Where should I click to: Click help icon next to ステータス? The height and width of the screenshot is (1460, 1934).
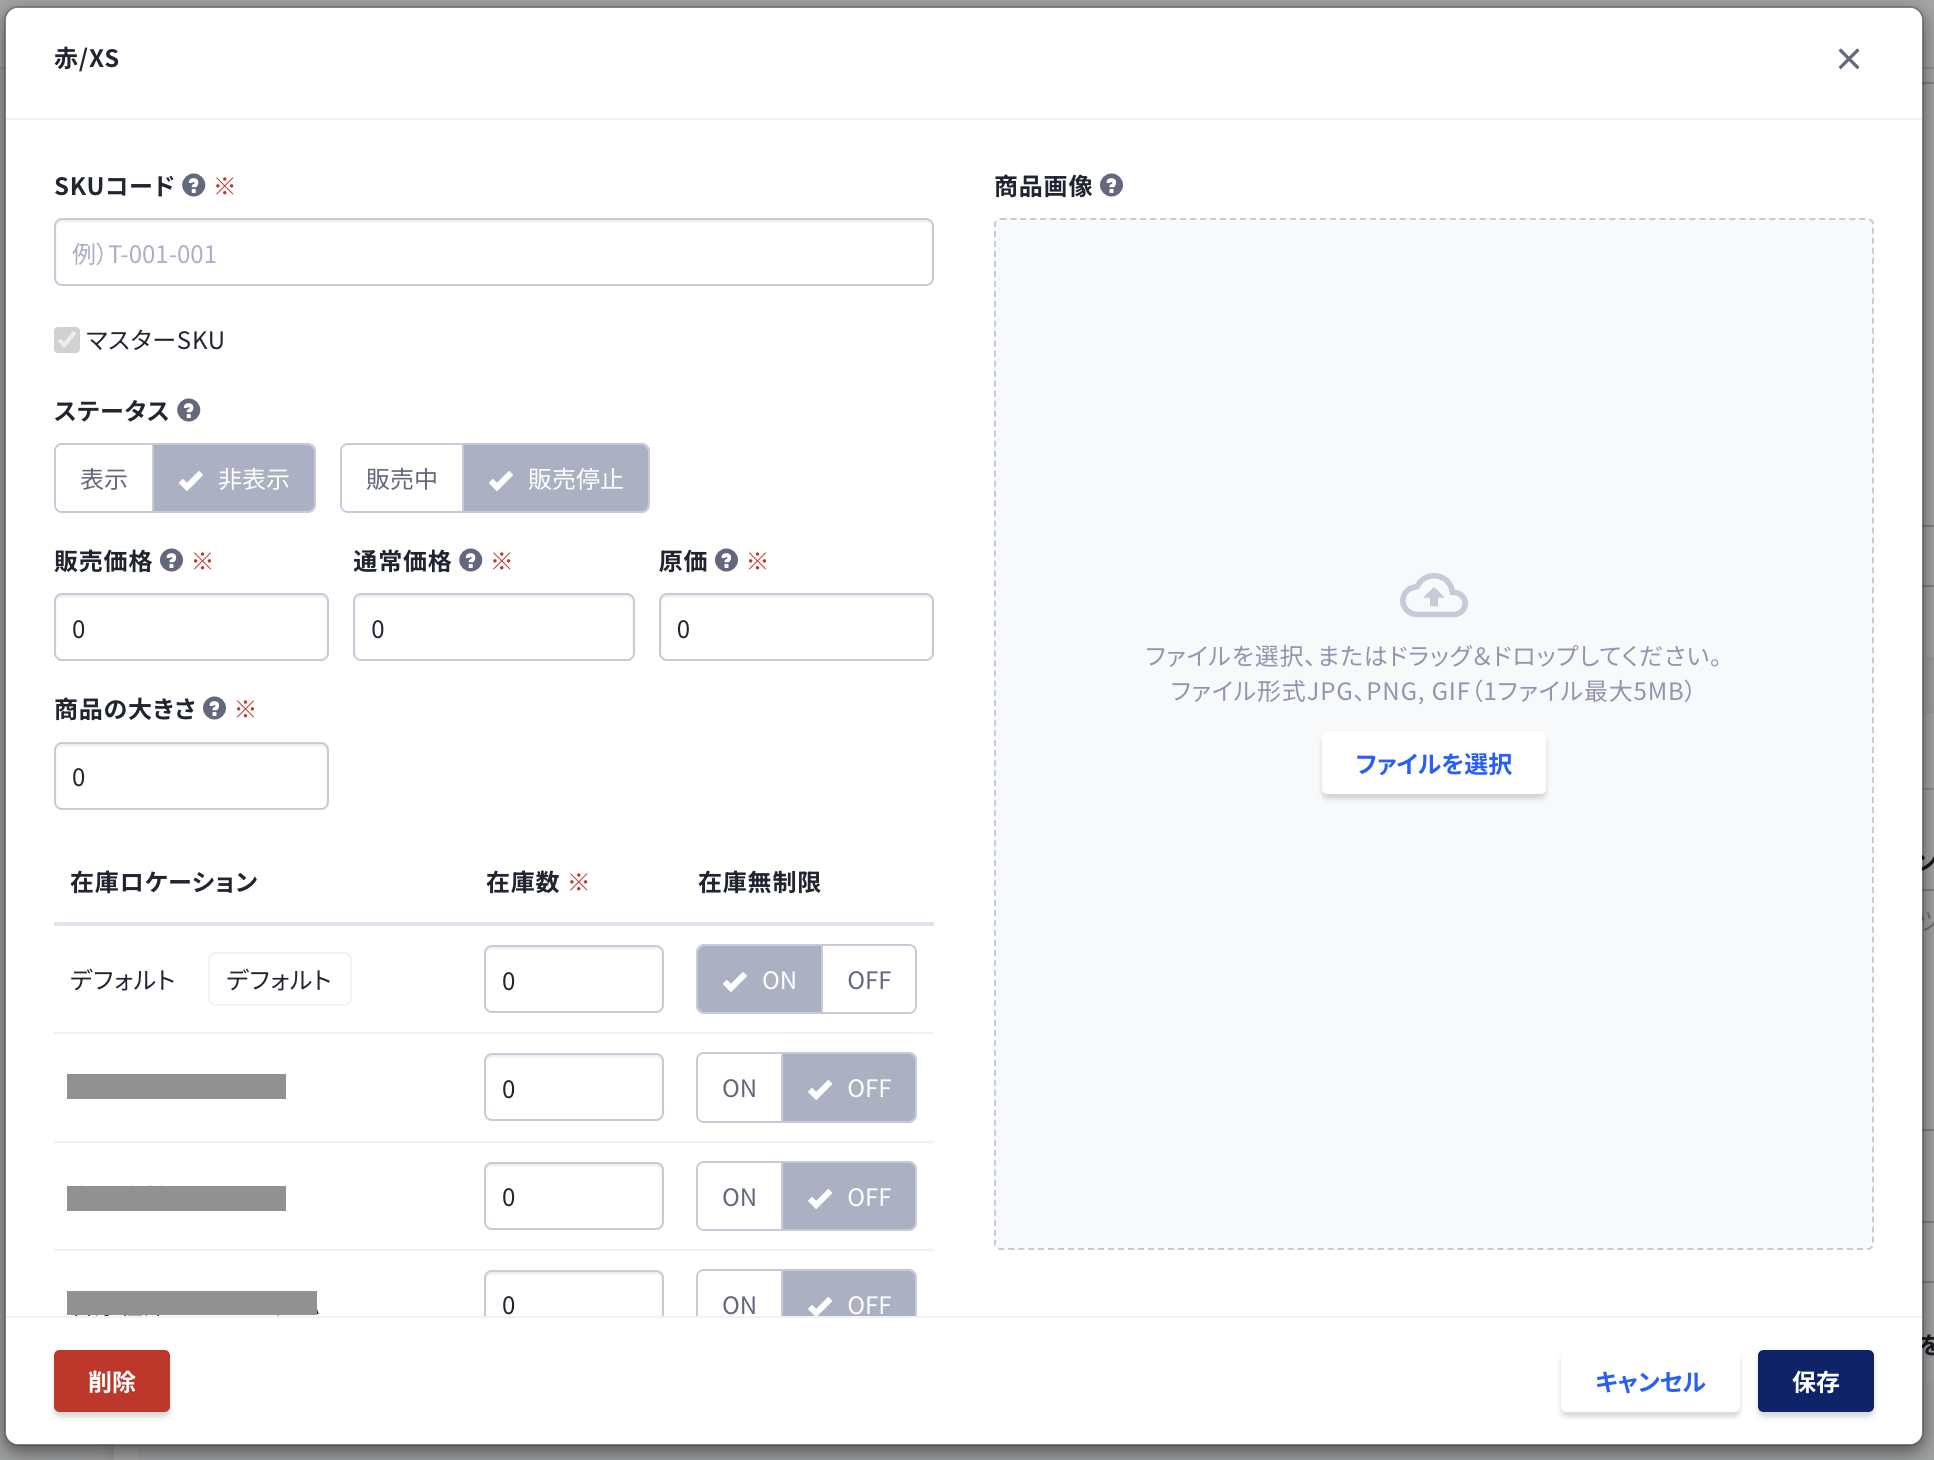[188, 410]
